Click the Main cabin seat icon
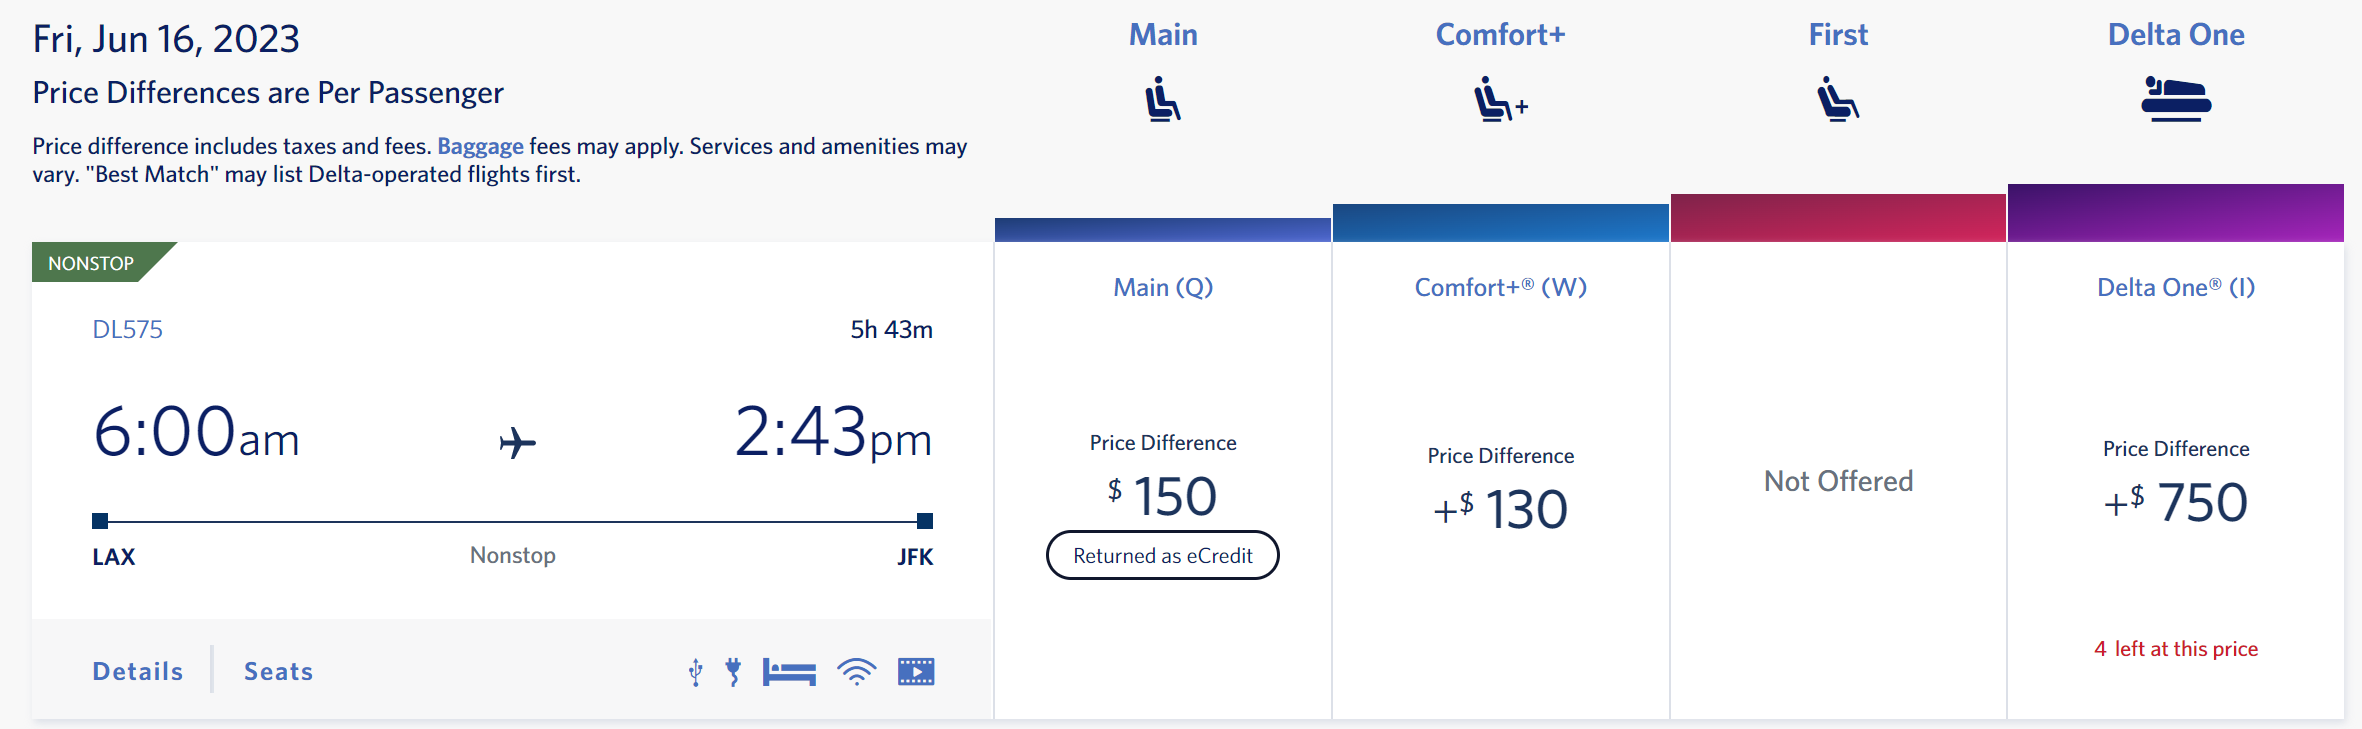The height and width of the screenshot is (729, 2362). tap(1162, 99)
